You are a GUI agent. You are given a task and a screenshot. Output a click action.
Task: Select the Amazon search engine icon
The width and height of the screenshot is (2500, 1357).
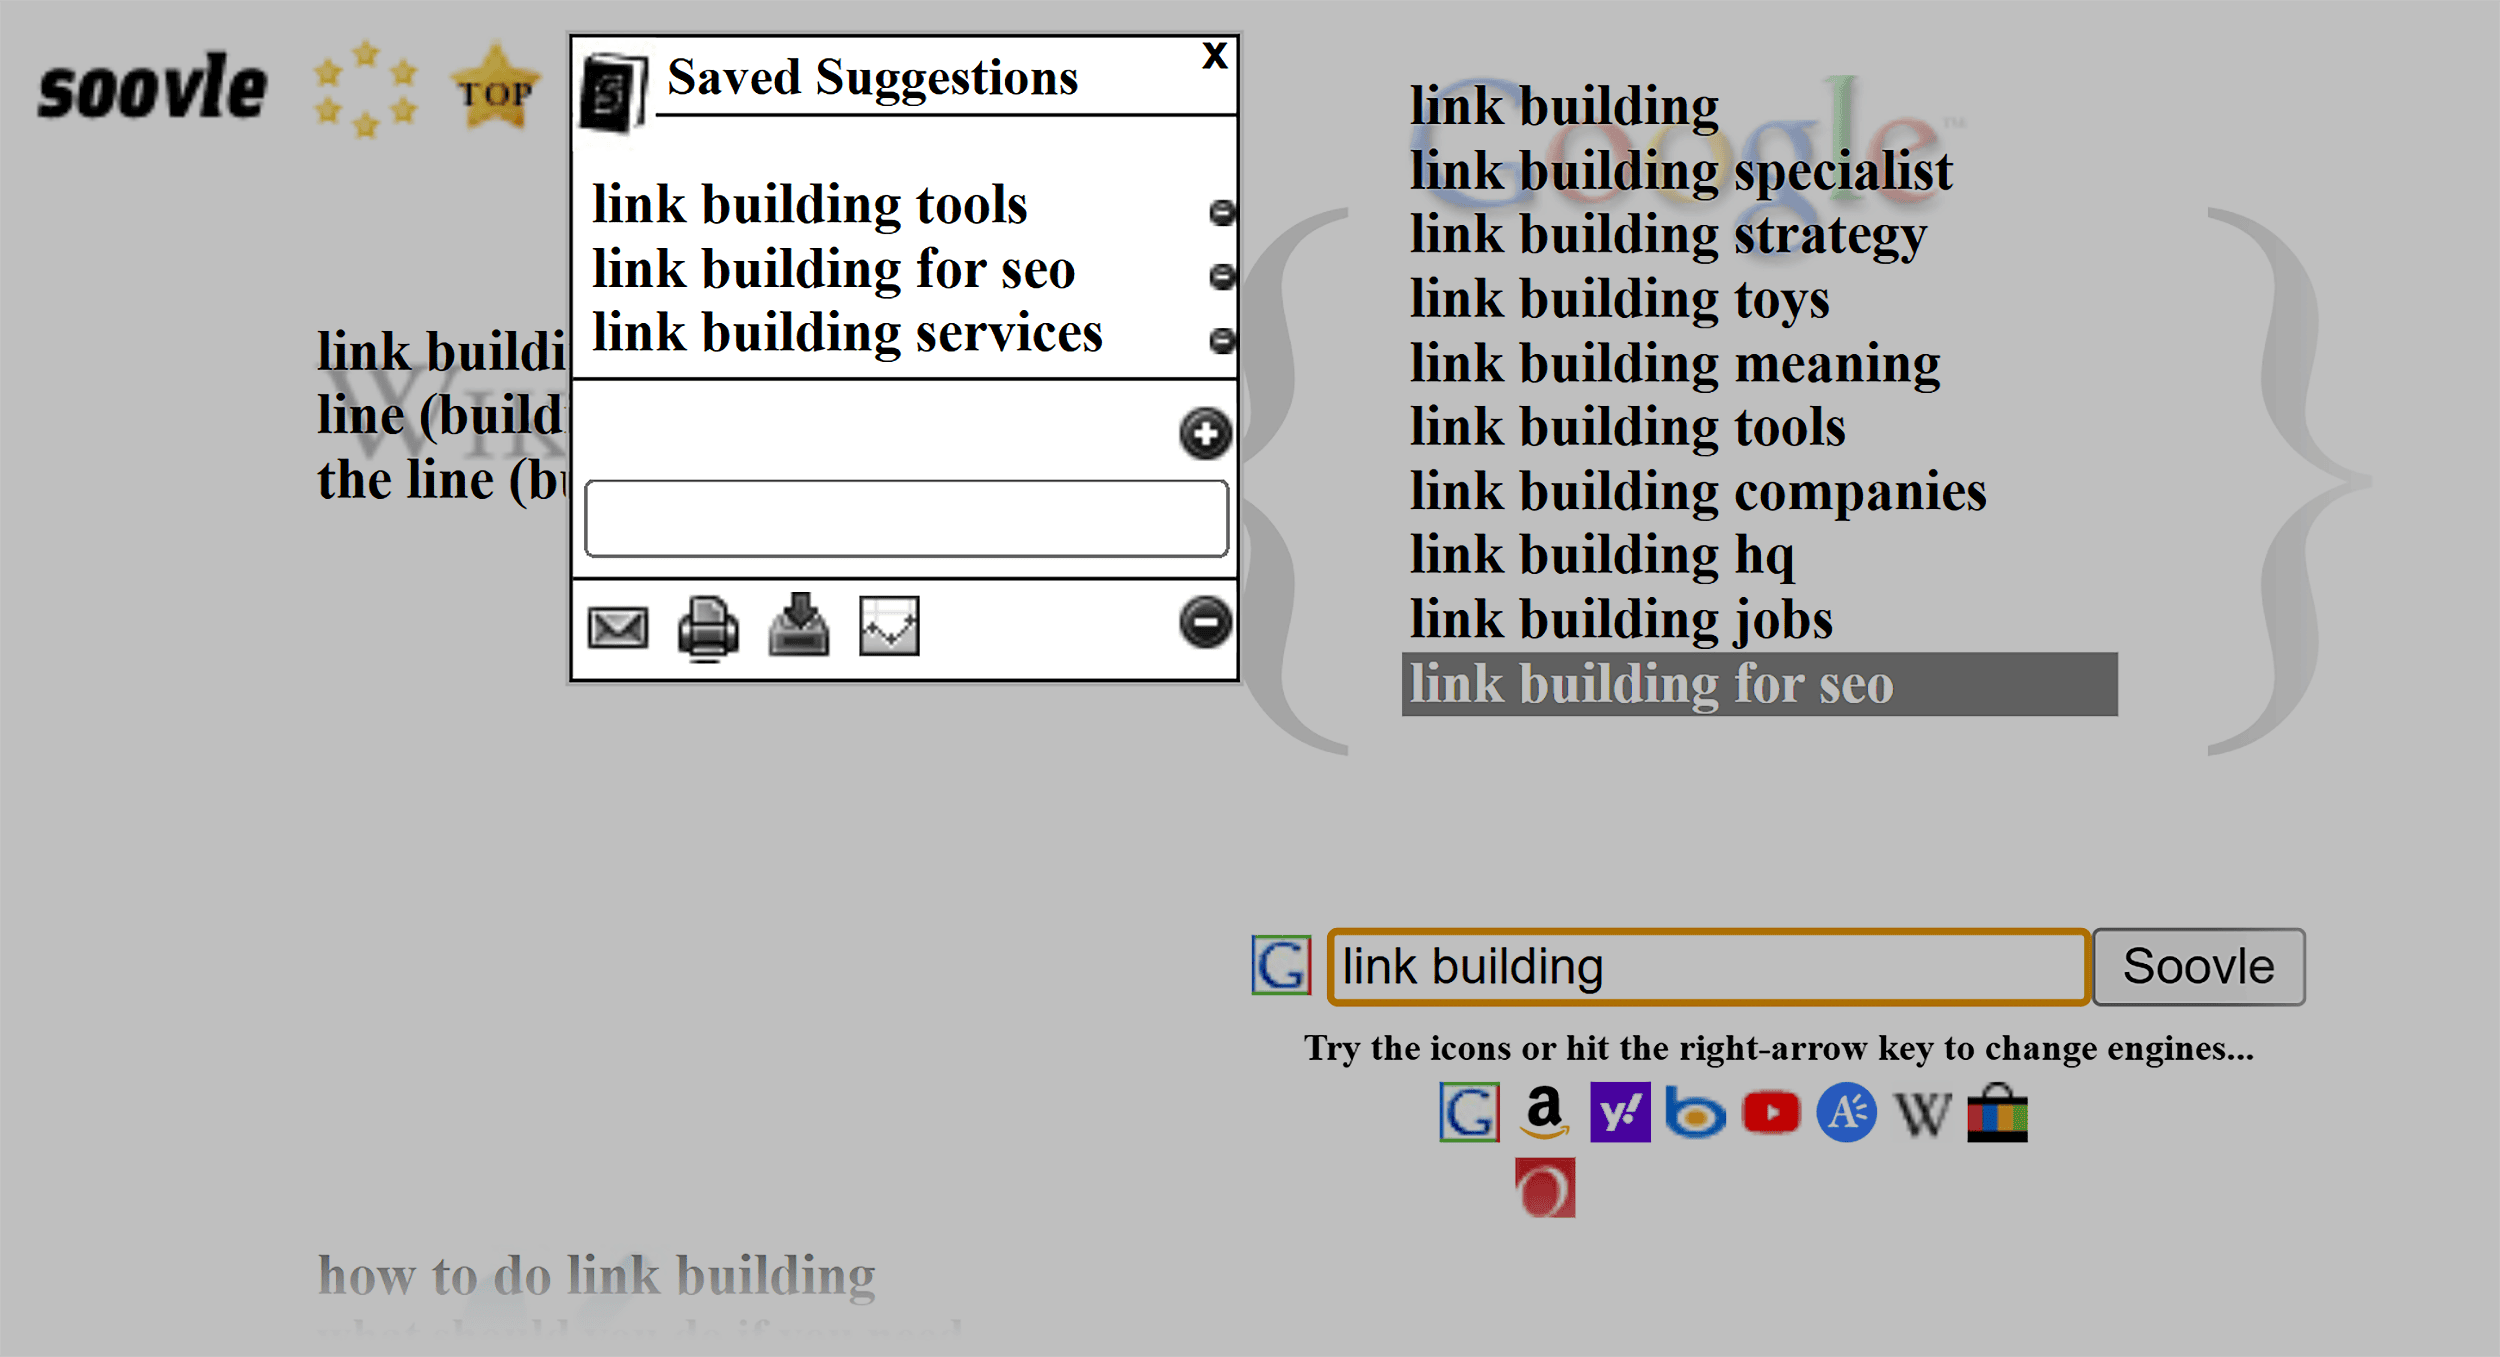[1544, 1113]
